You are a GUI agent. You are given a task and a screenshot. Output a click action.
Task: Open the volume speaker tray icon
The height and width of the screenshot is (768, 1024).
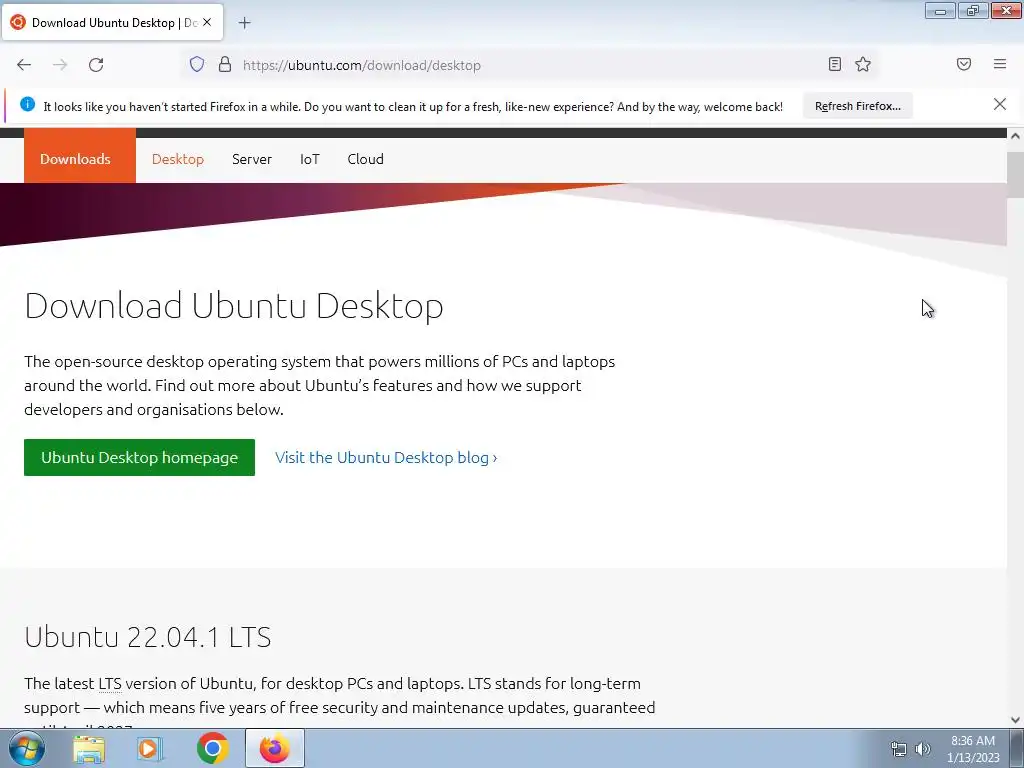[922, 749]
